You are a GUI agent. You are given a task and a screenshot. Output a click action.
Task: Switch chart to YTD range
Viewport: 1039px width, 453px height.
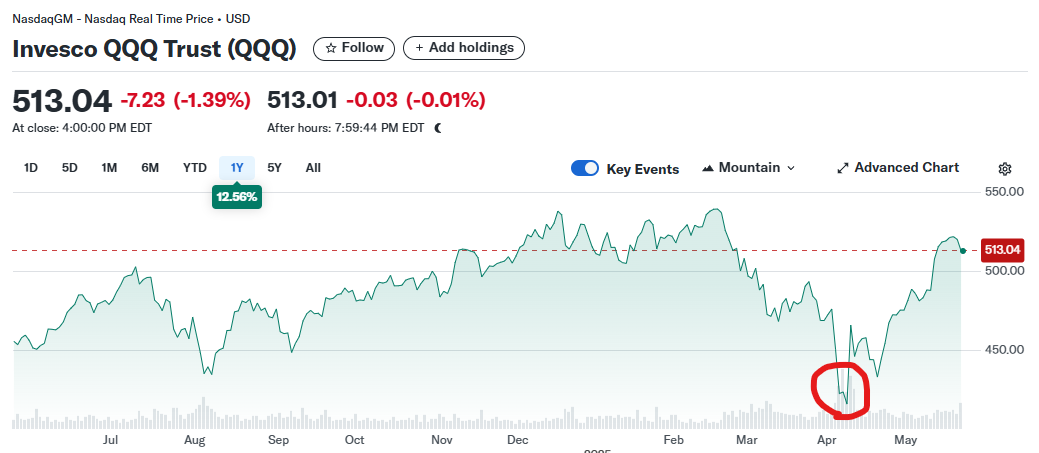(194, 168)
